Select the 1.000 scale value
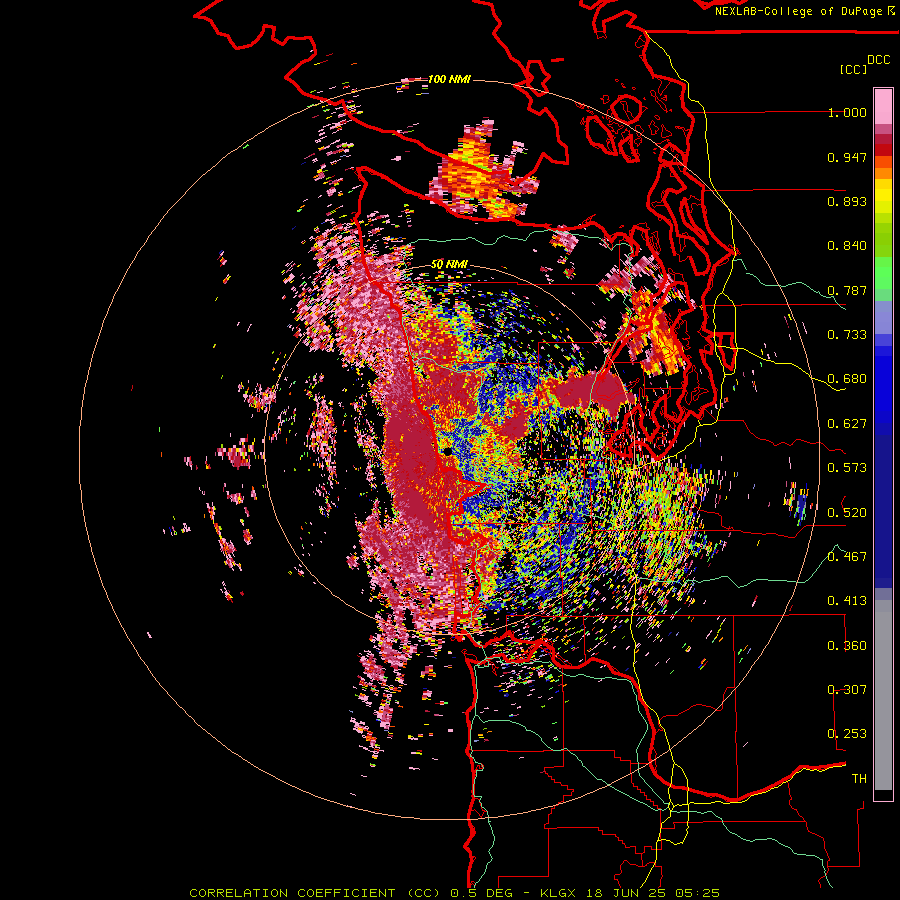 [x=847, y=112]
